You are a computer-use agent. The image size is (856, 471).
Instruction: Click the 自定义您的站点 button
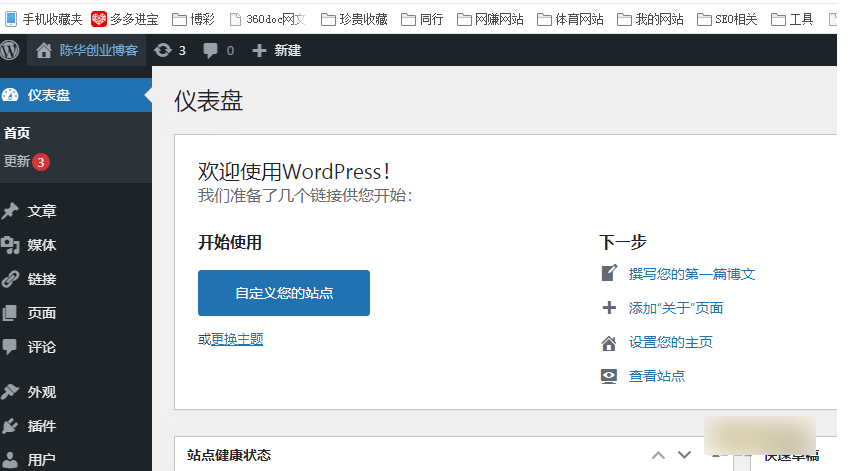coord(284,293)
